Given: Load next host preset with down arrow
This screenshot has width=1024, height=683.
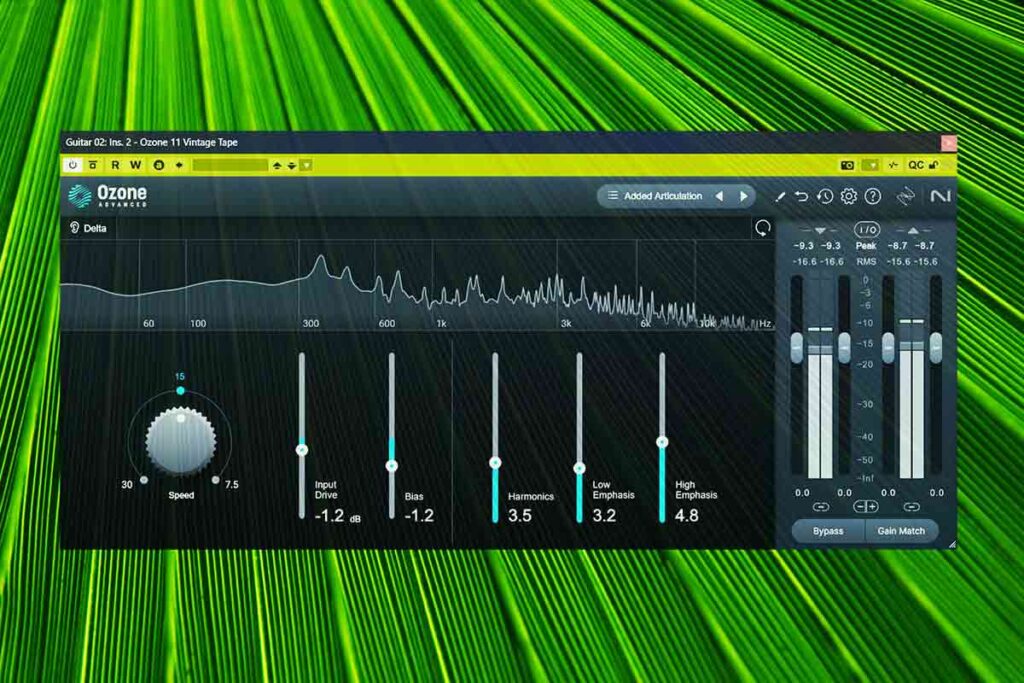Looking at the screenshot, I should click(292, 166).
